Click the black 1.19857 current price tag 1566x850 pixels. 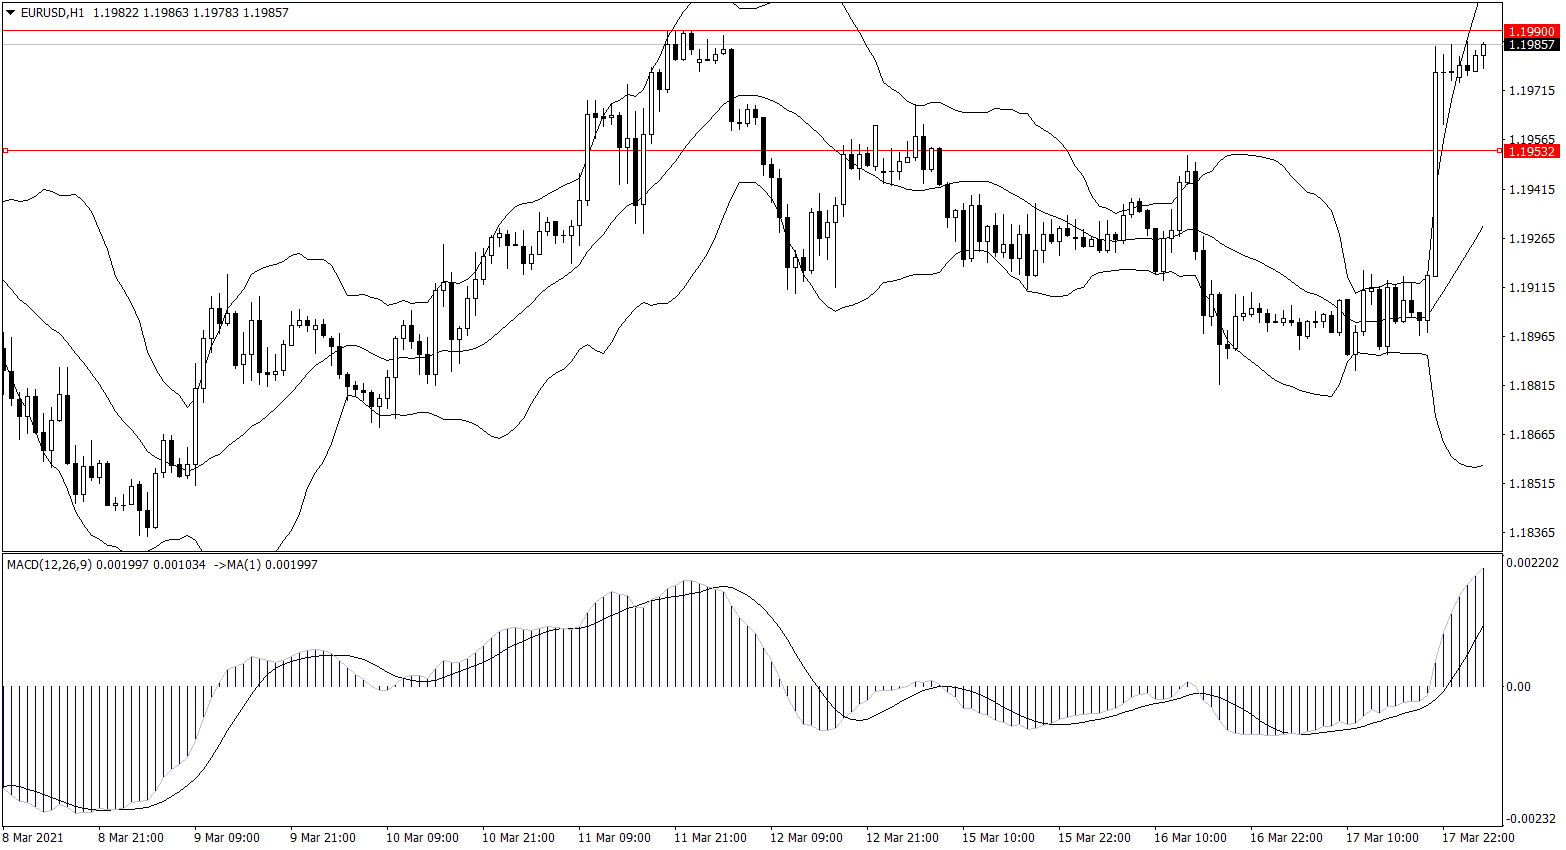pyautogui.click(x=1531, y=45)
